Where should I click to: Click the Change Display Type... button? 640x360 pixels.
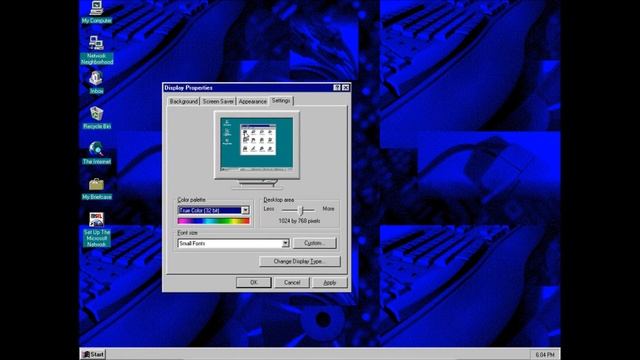[300, 261]
